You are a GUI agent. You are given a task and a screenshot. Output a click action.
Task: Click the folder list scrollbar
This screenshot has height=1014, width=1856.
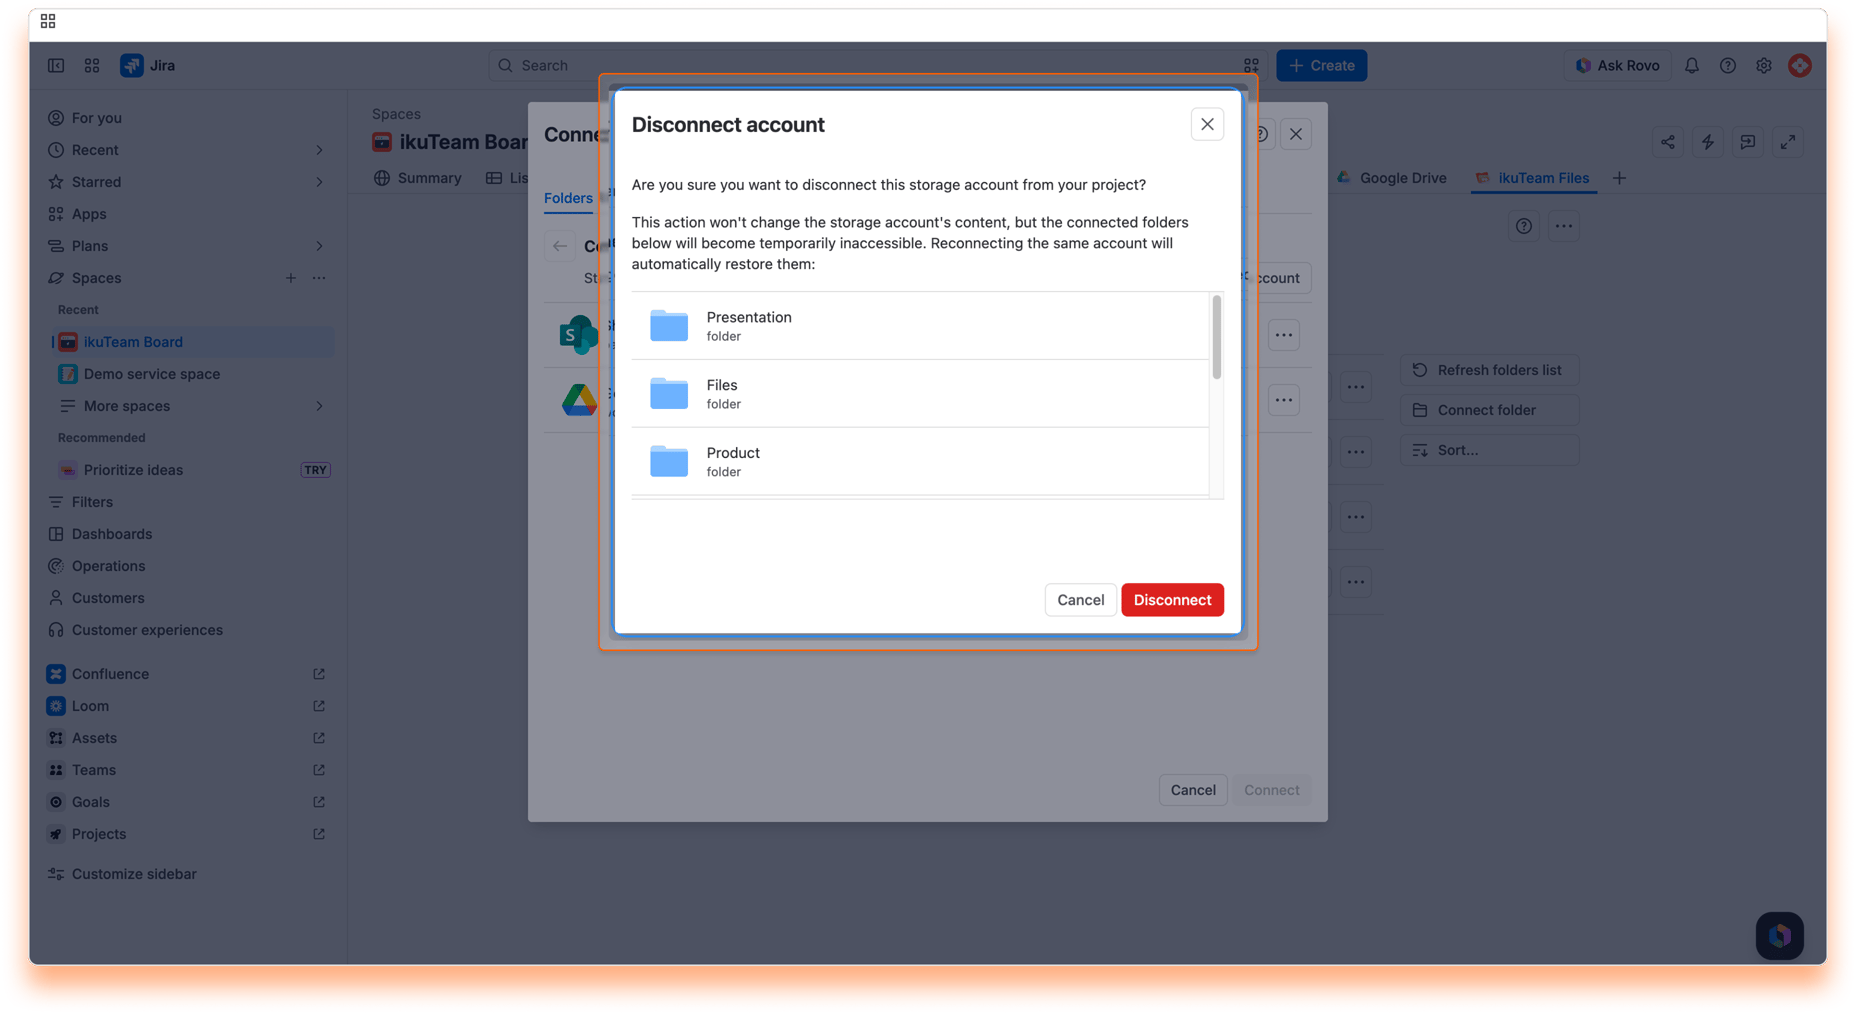click(x=1216, y=337)
